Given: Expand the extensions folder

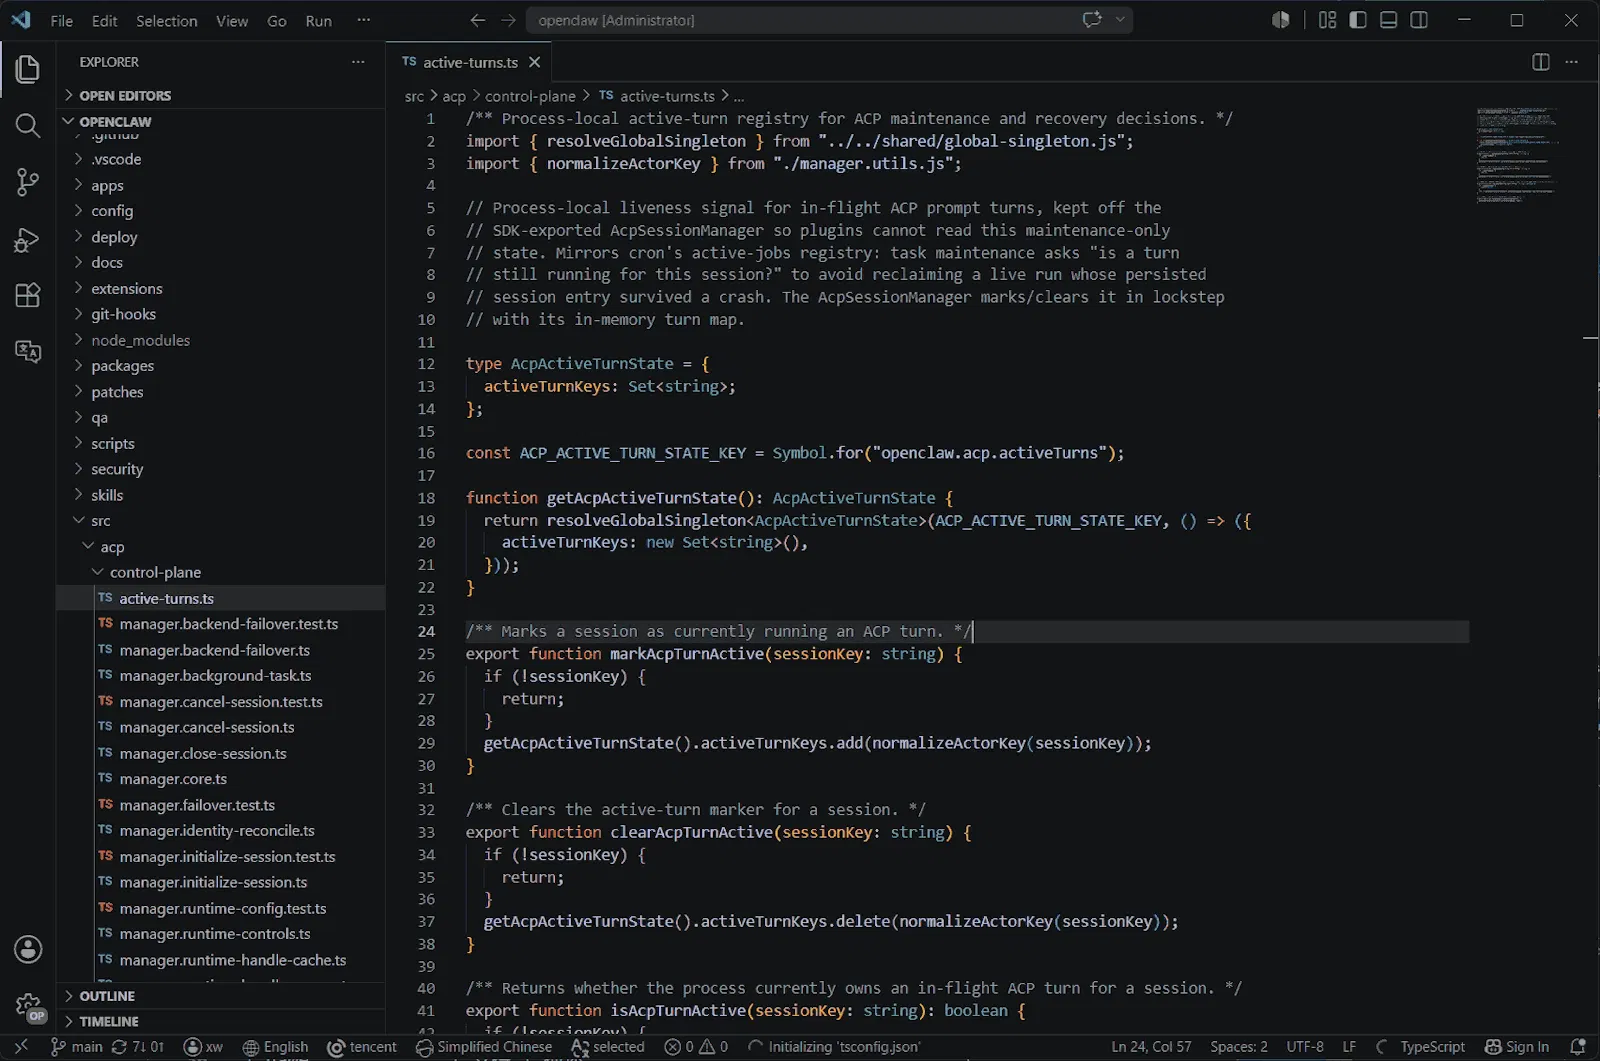Looking at the screenshot, I should 221,289.
